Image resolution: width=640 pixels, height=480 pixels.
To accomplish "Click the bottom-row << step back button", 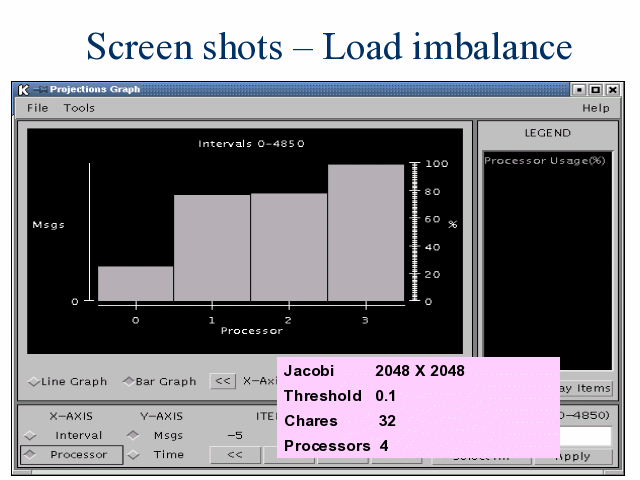I will (235, 455).
